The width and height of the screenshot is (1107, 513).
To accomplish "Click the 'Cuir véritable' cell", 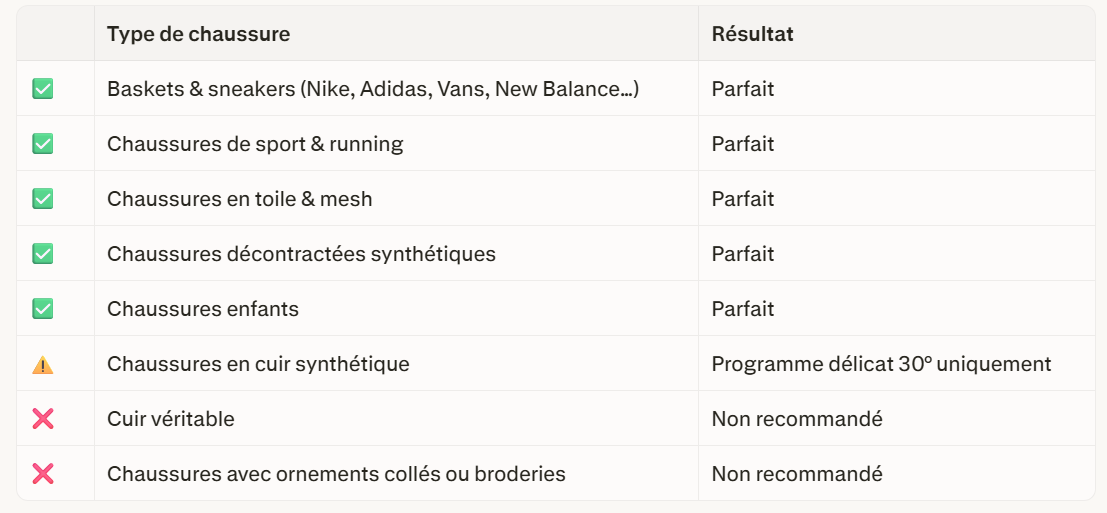I will coord(171,419).
